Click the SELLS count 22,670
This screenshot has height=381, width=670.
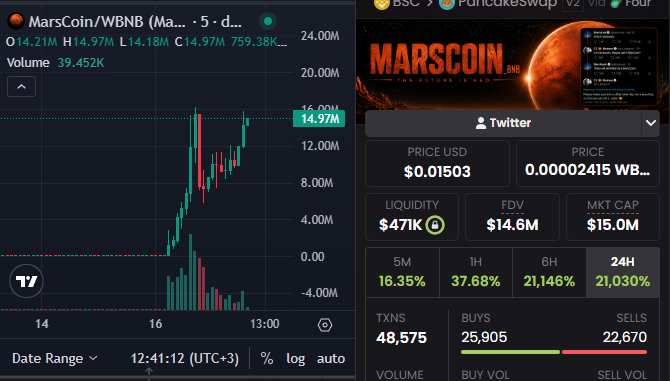pyautogui.click(x=625, y=337)
